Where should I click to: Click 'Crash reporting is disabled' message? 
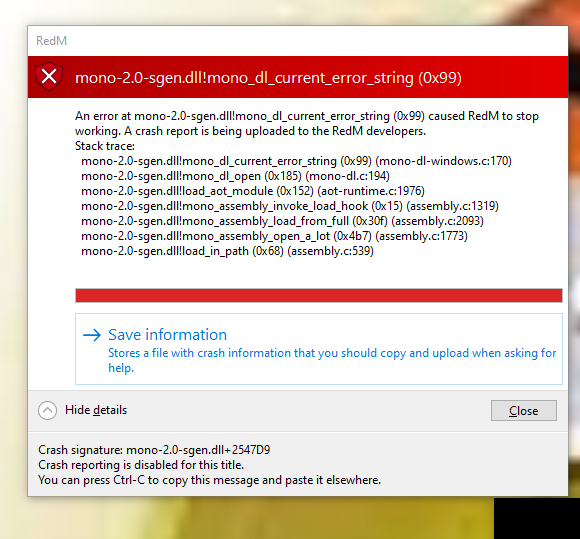(x=141, y=465)
